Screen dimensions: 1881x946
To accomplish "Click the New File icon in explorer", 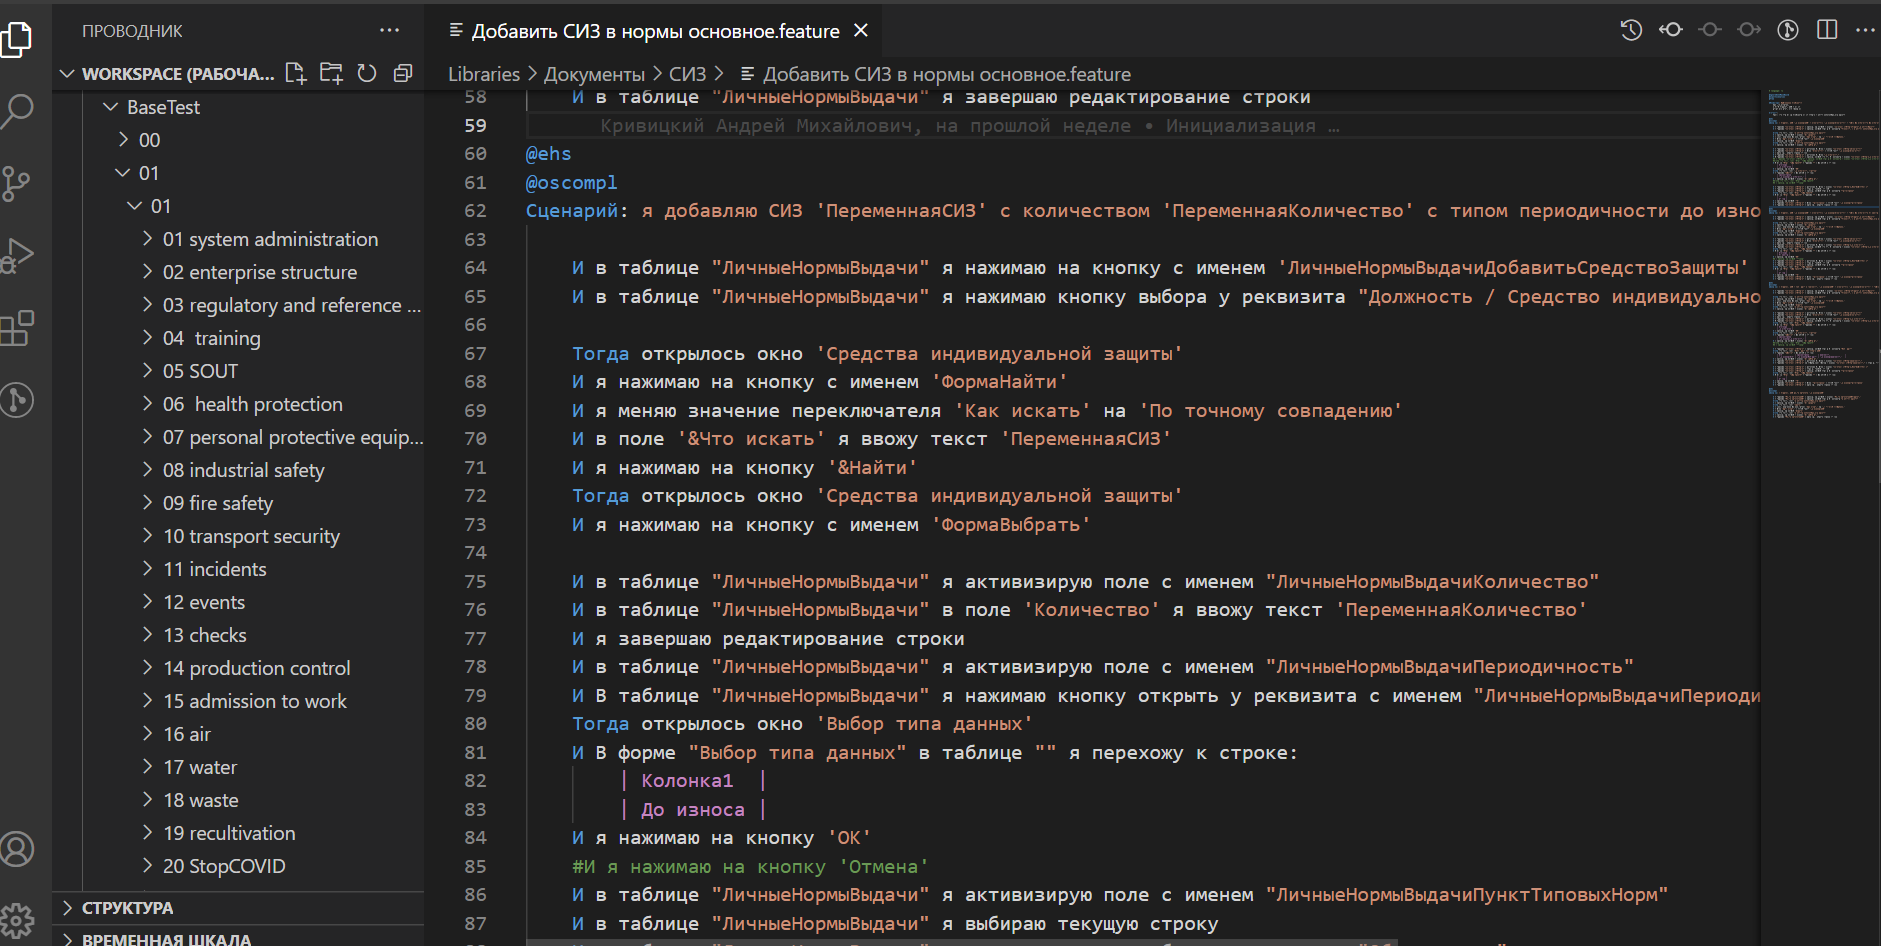I will 295,73.
